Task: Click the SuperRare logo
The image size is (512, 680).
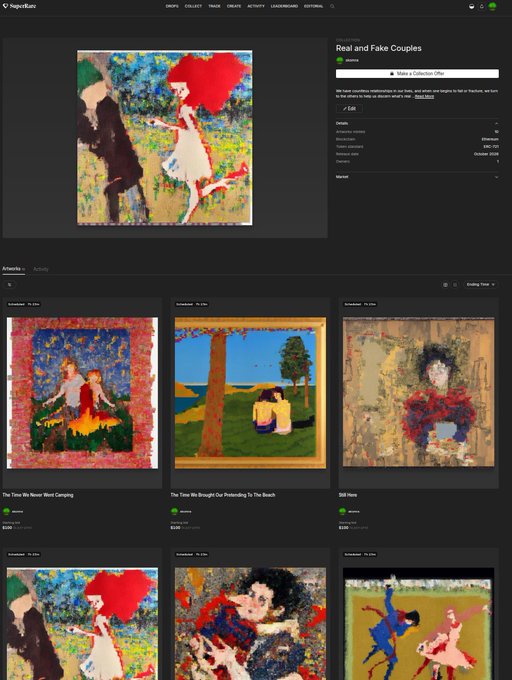Action: pyautogui.click(x=20, y=6)
